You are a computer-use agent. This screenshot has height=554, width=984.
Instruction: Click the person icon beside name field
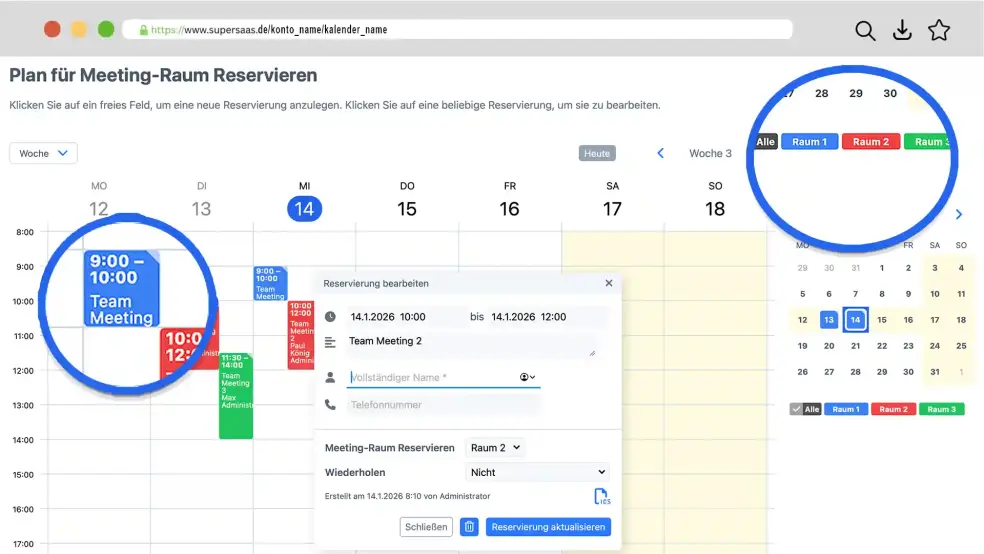coord(330,377)
